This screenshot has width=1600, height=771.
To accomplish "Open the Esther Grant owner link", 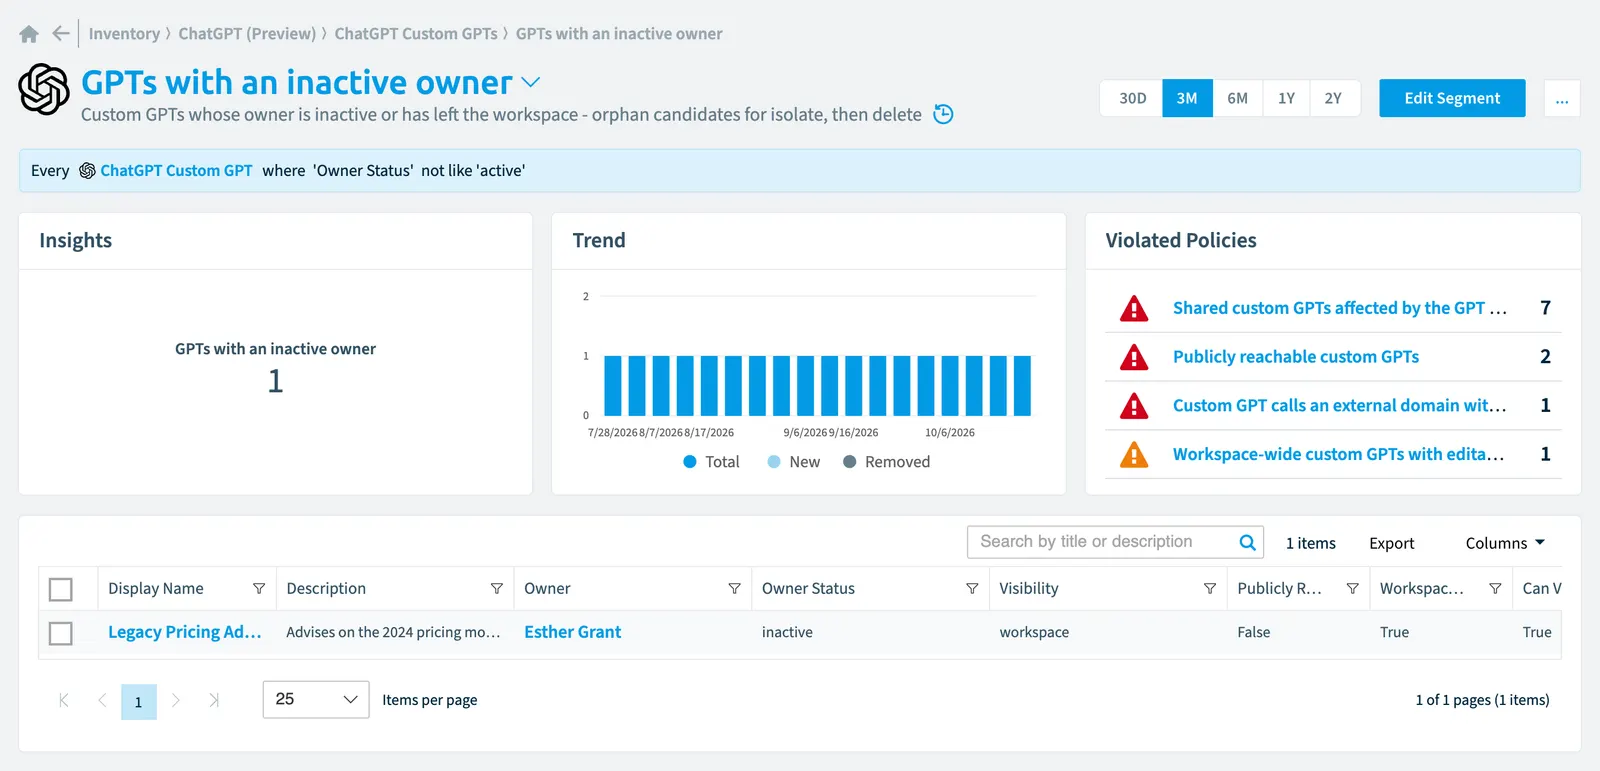I will coord(573,632).
